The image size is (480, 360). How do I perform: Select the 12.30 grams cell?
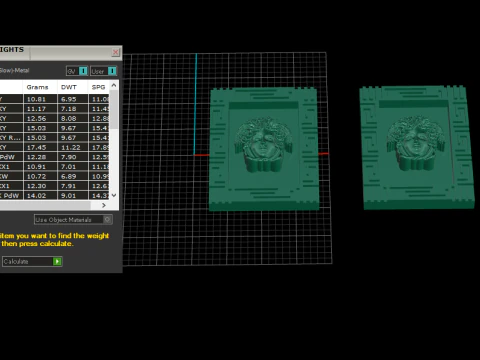(40, 186)
